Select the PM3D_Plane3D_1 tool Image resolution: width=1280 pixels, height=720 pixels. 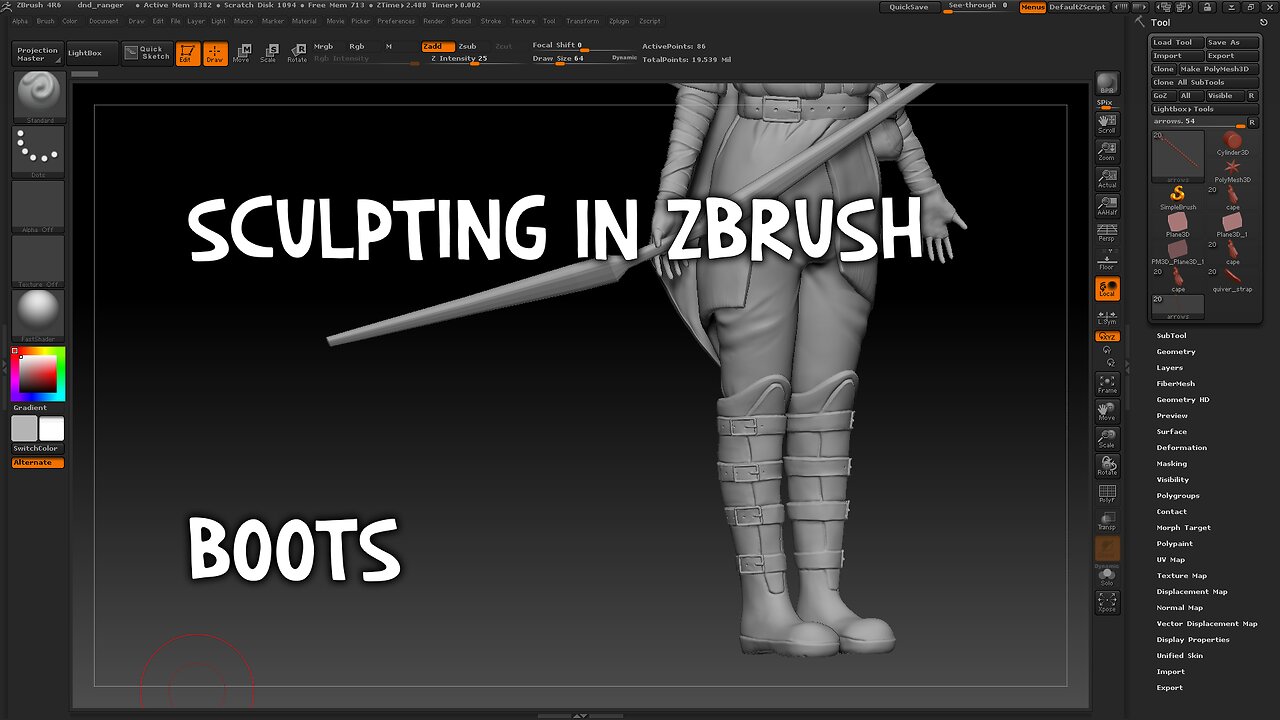tap(1178, 251)
